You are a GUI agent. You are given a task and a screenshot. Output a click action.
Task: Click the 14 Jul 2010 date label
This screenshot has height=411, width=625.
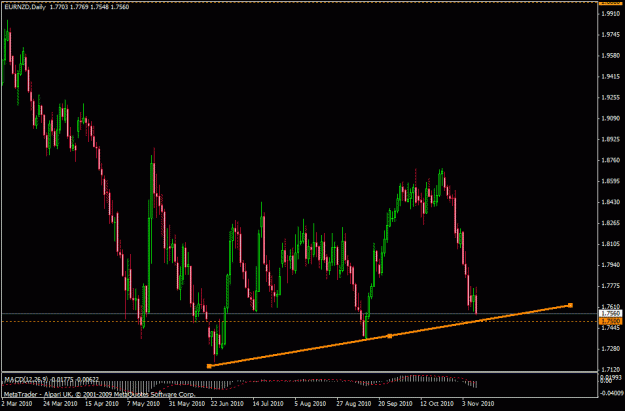tap(268, 403)
